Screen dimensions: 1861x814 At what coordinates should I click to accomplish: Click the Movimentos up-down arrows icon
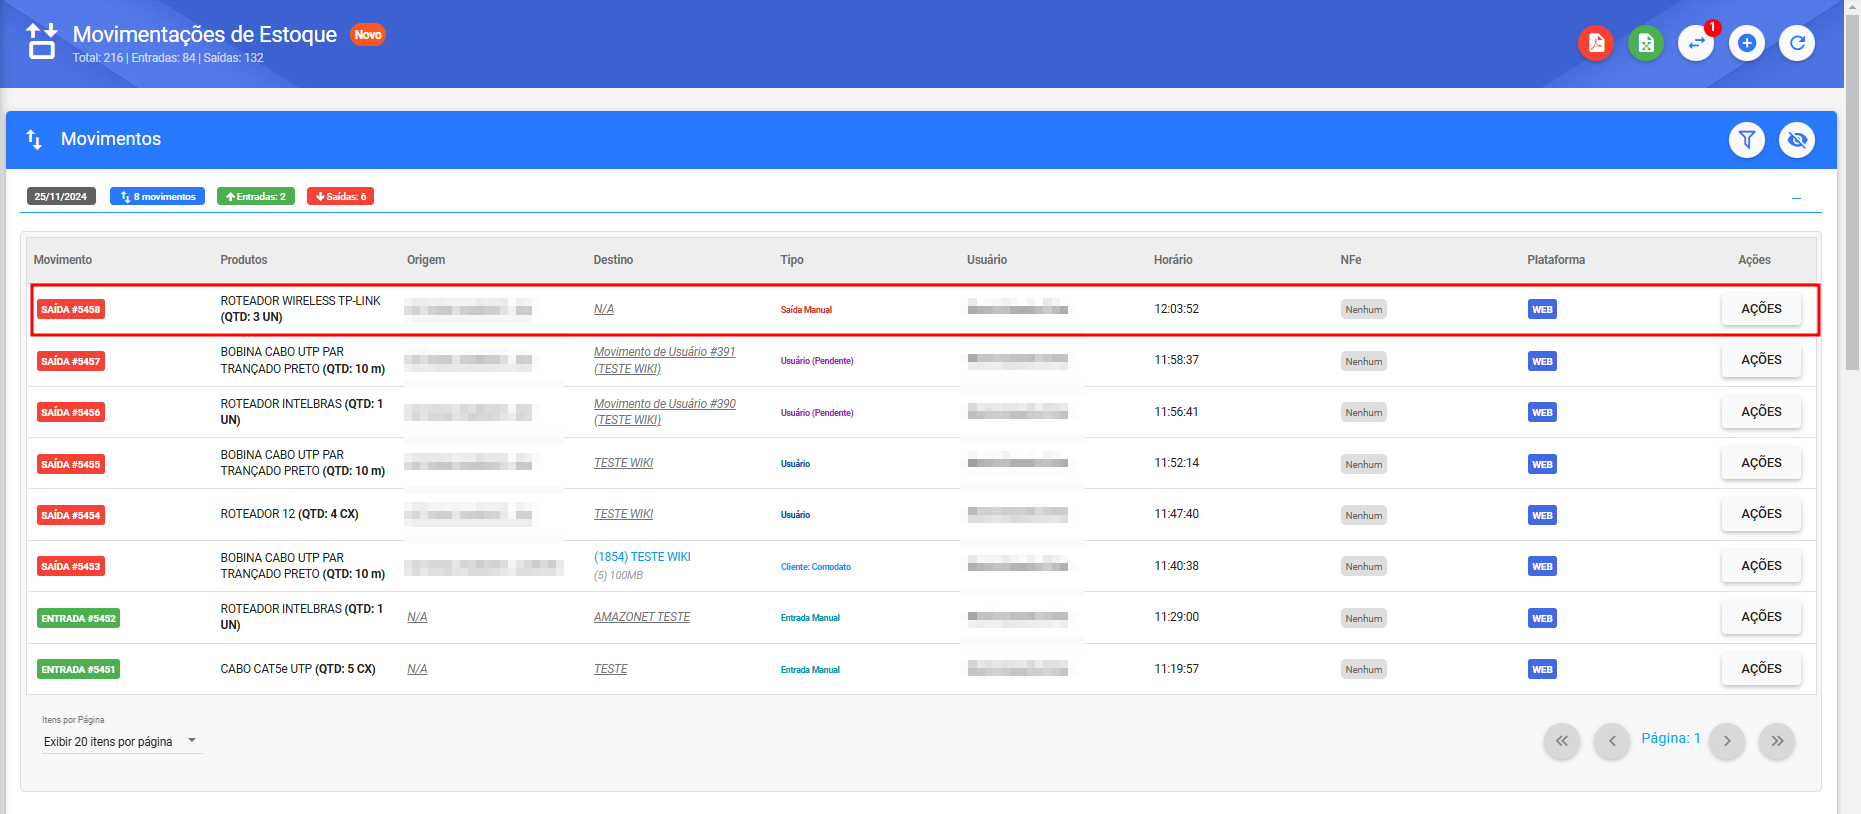(x=34, y=140)
